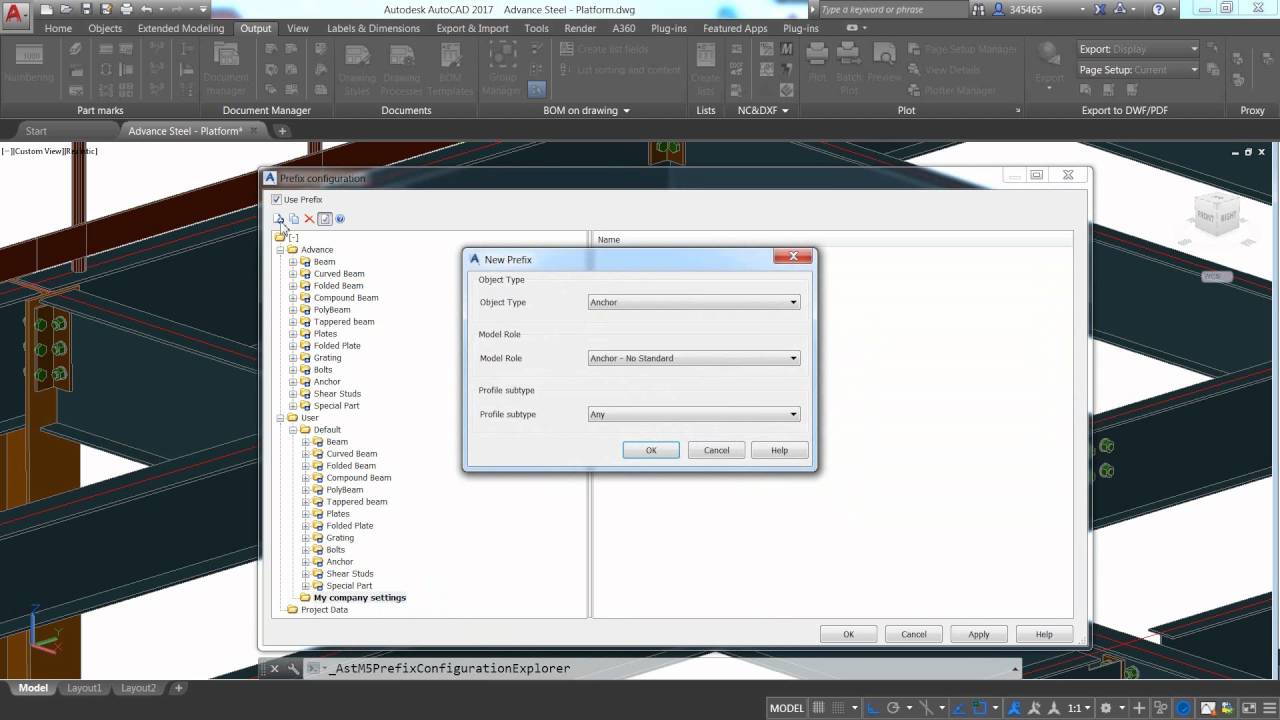Click the status bar customization hamburger icon
This screenshot has width=1280, height=720.
tap(1270, 708)
